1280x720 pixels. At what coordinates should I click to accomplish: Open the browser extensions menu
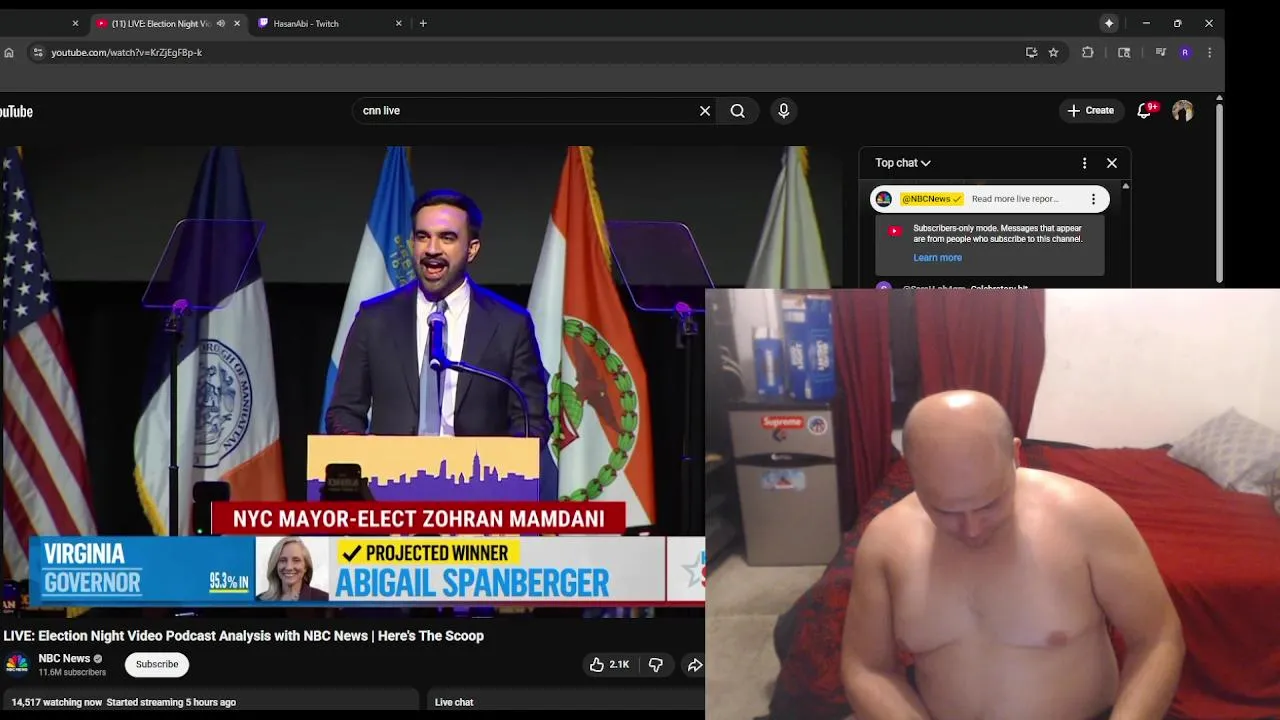tap(1088, 52)
